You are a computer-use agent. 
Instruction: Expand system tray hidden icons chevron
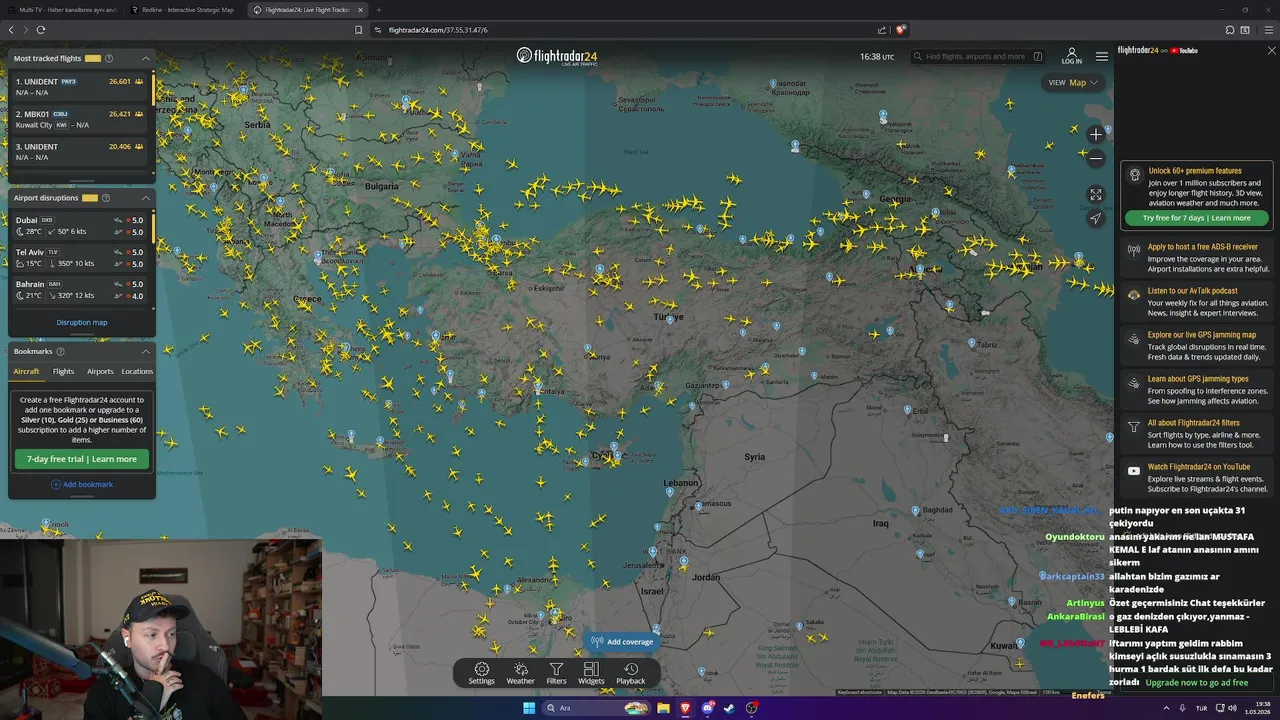coord(1168,707)
